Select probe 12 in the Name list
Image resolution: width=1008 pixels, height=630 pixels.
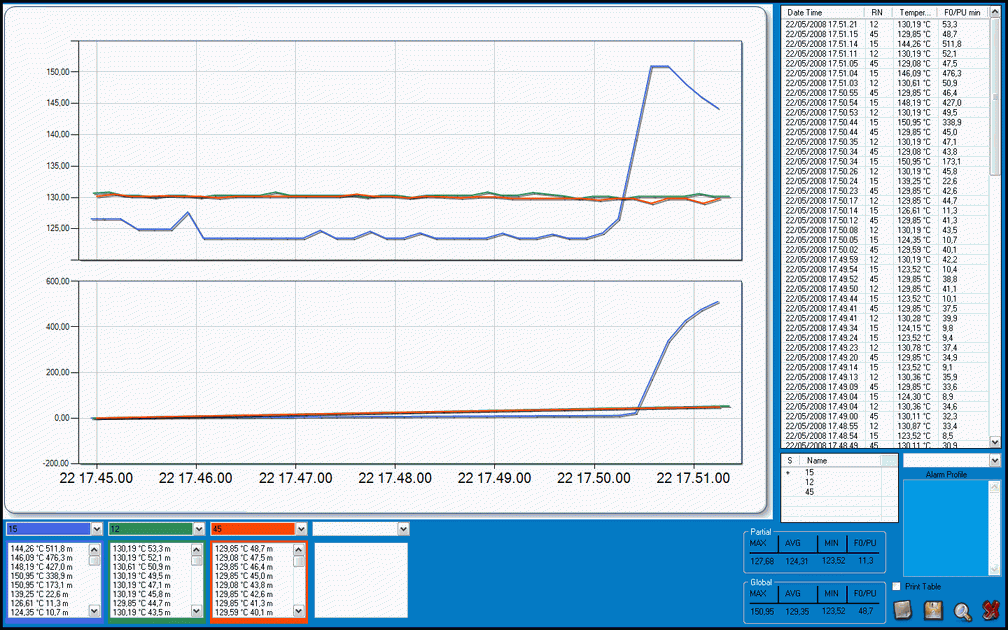pos(810,482)
